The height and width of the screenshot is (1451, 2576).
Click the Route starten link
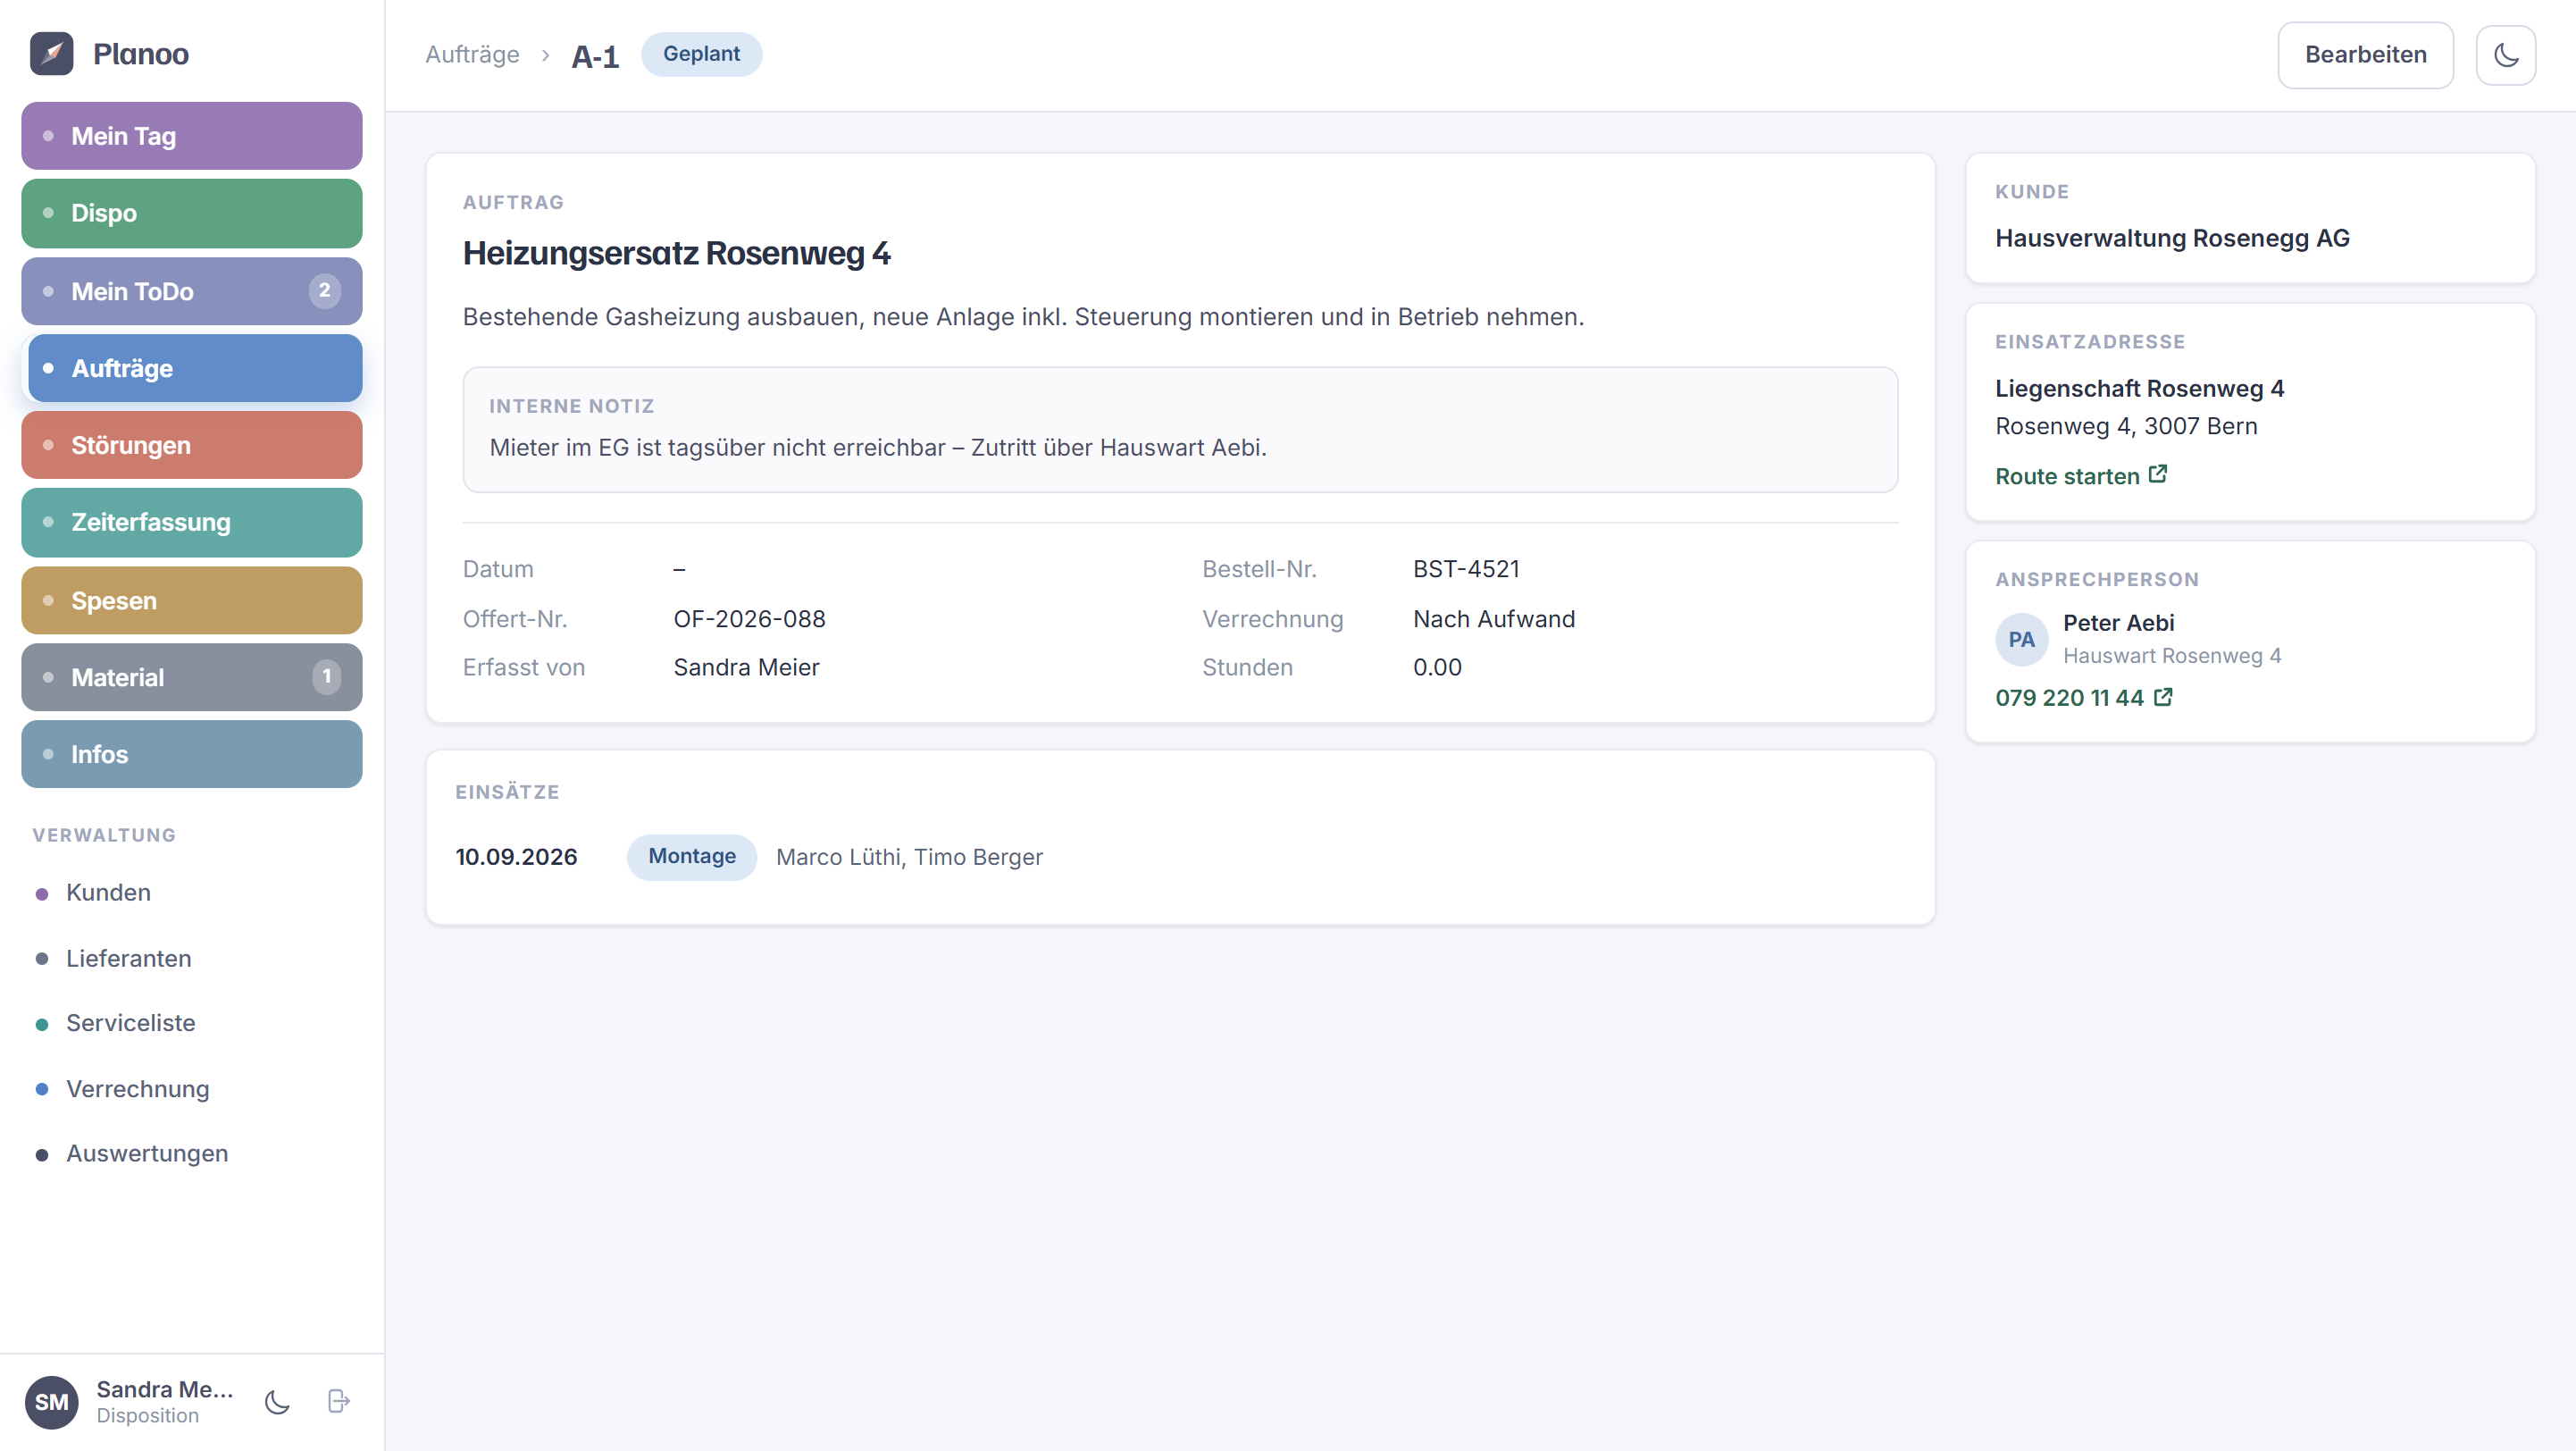coord(2080,476)
